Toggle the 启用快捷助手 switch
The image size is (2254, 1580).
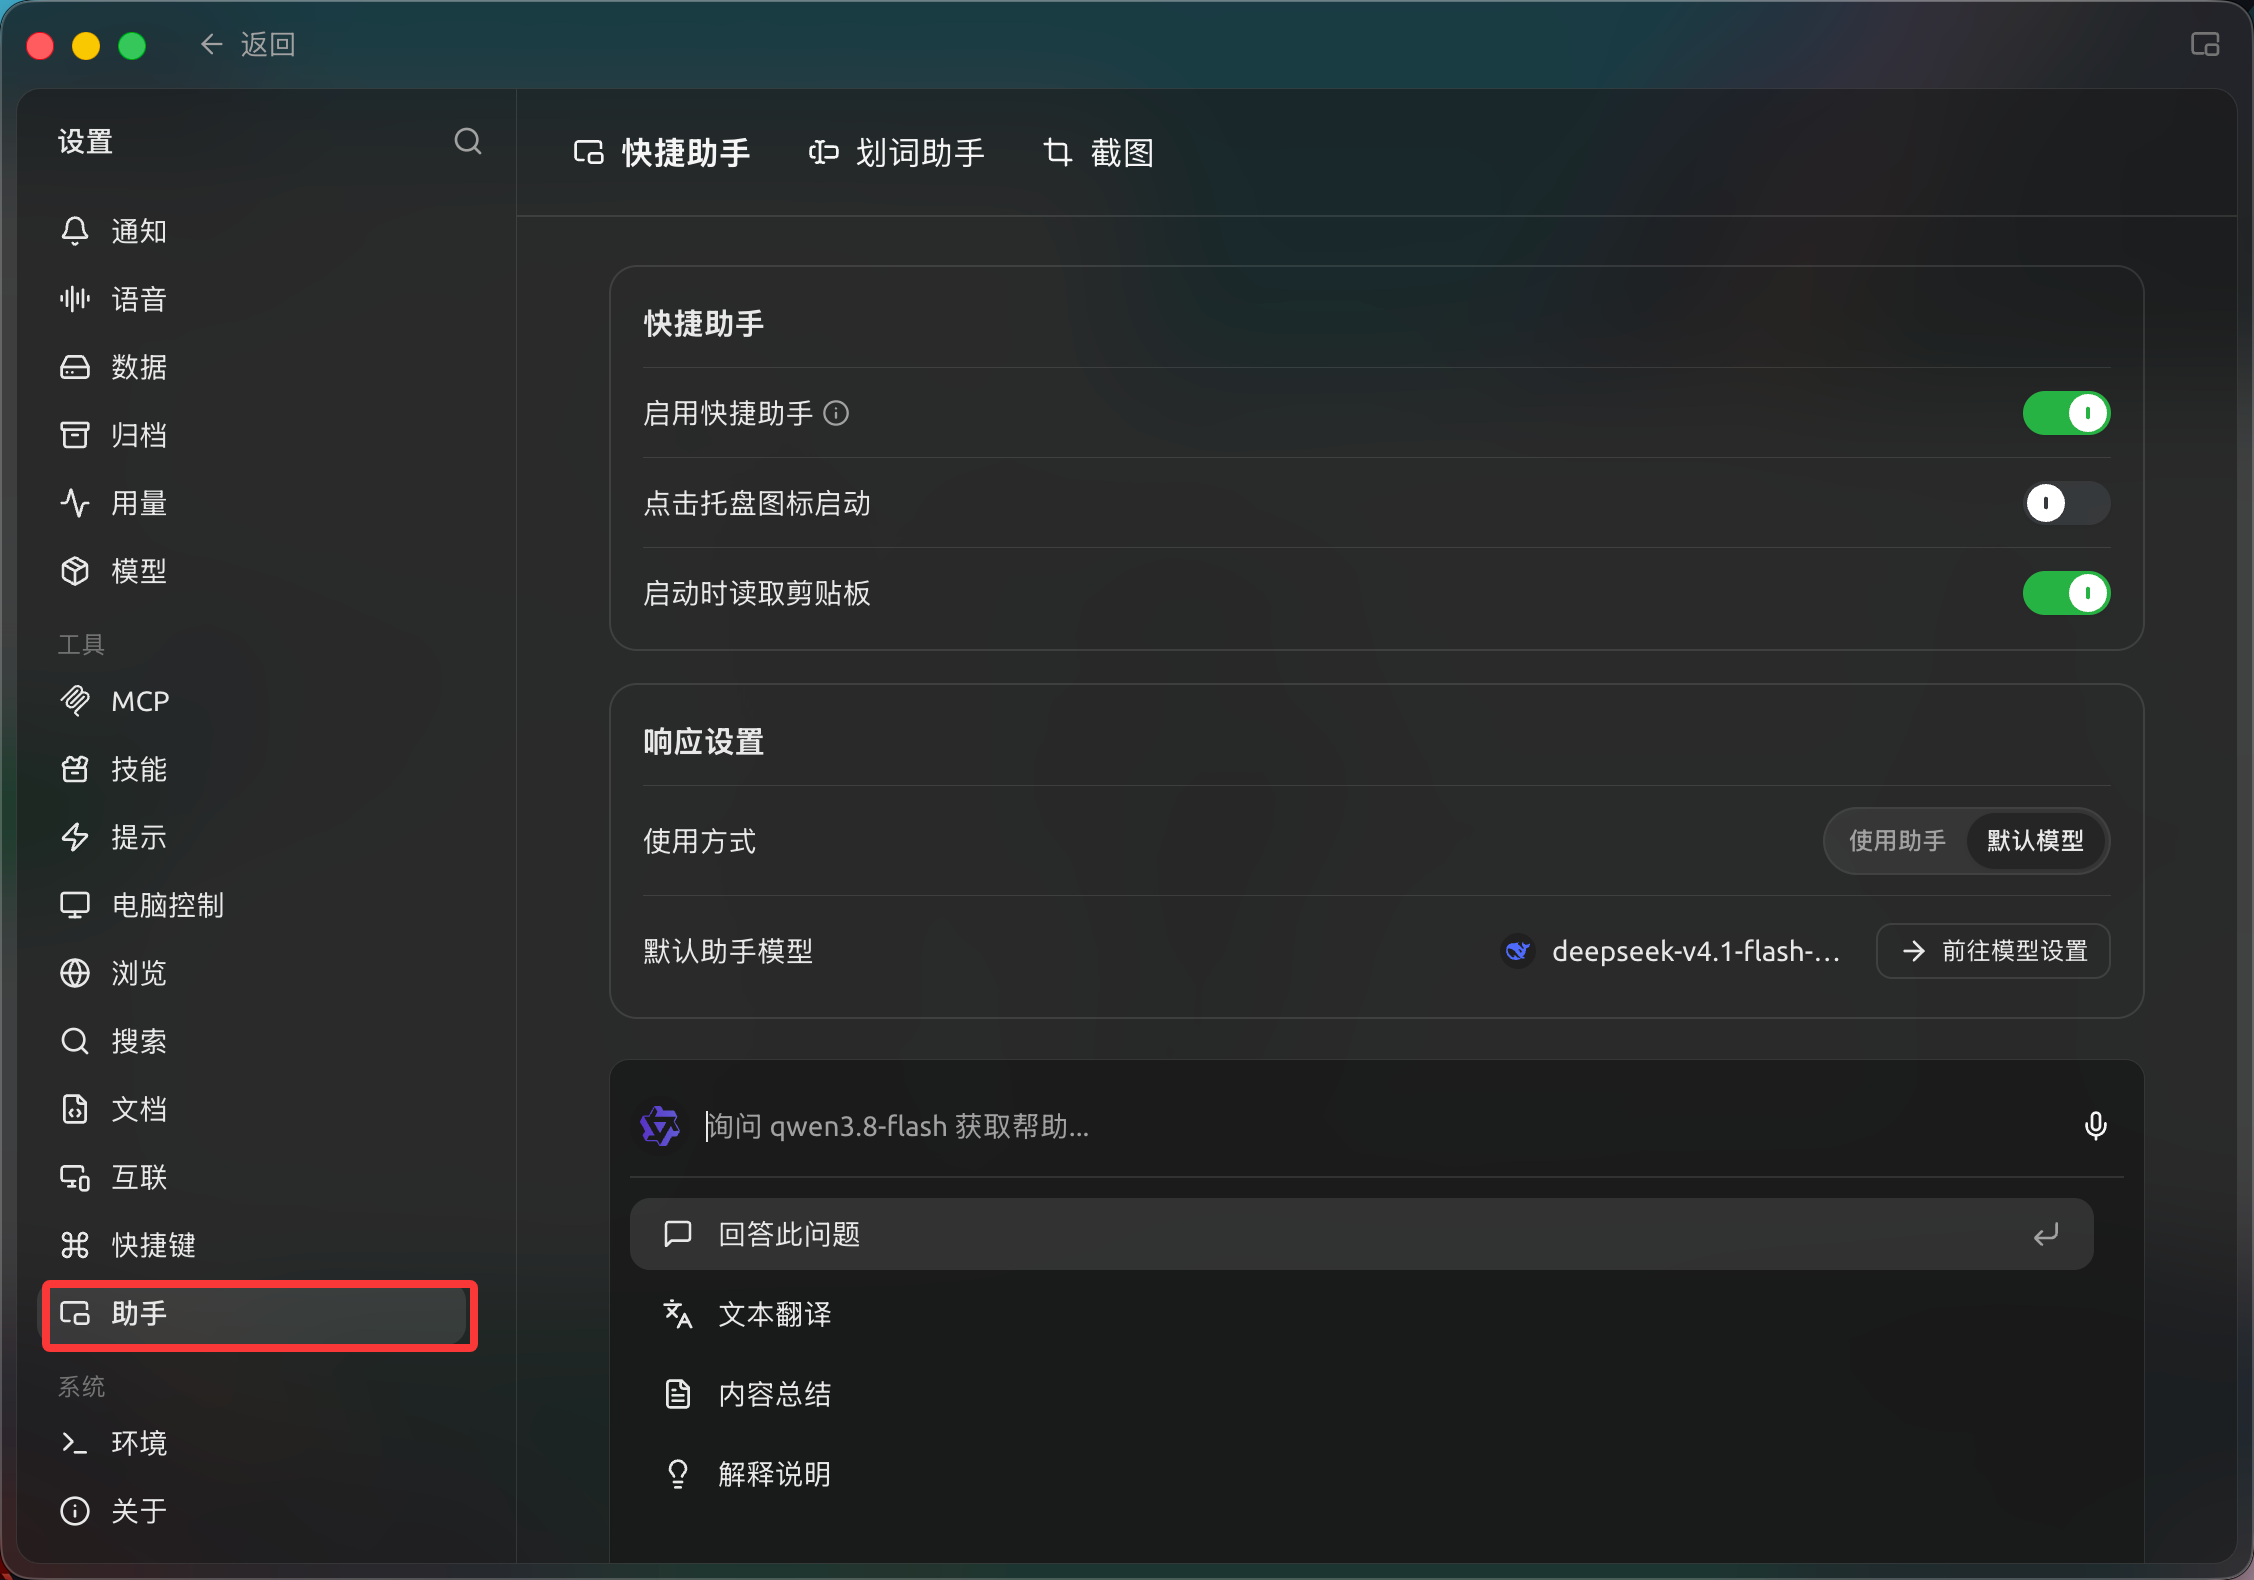2066,413
